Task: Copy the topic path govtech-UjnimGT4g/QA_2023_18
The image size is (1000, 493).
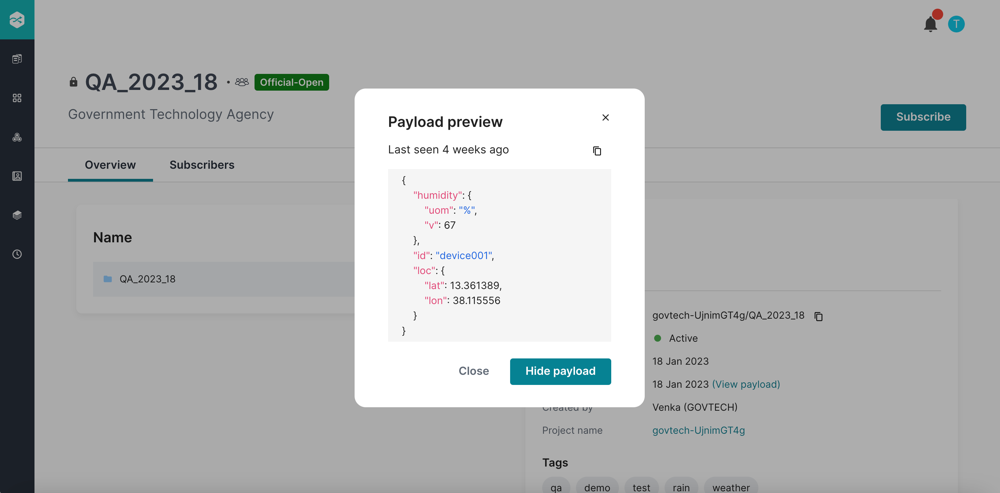Action: (x=818, y=316)
